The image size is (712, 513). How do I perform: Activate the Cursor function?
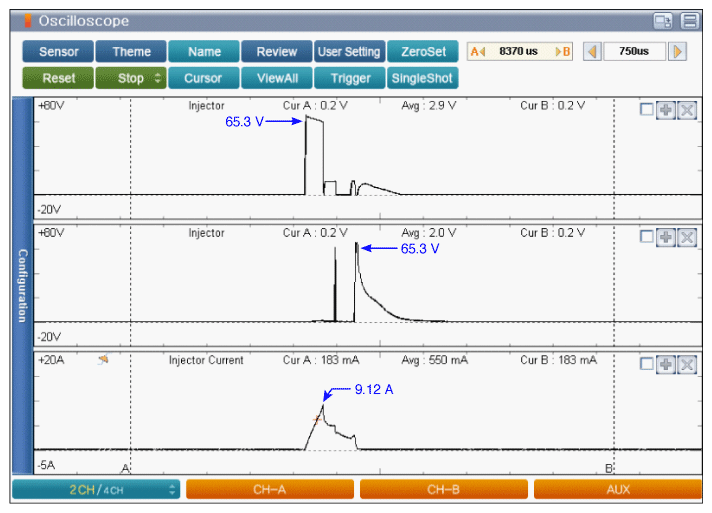click(204, 78)
